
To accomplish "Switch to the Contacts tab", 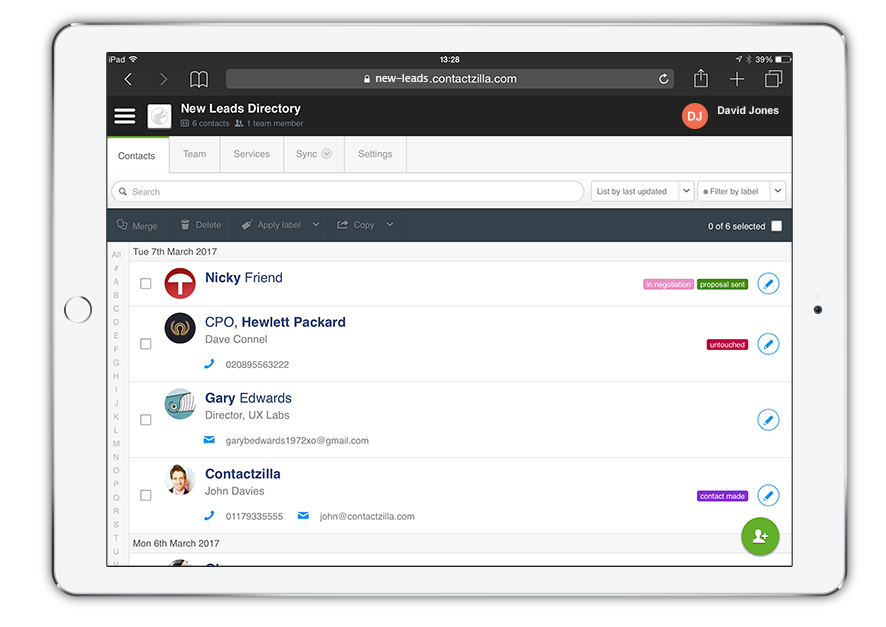I will pos(137,155).
